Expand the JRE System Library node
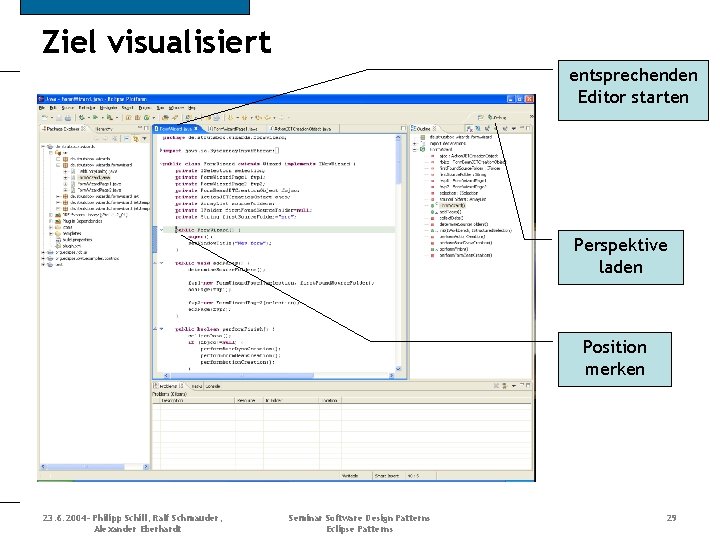Screen dimensions: 720x540 point(51,215)
